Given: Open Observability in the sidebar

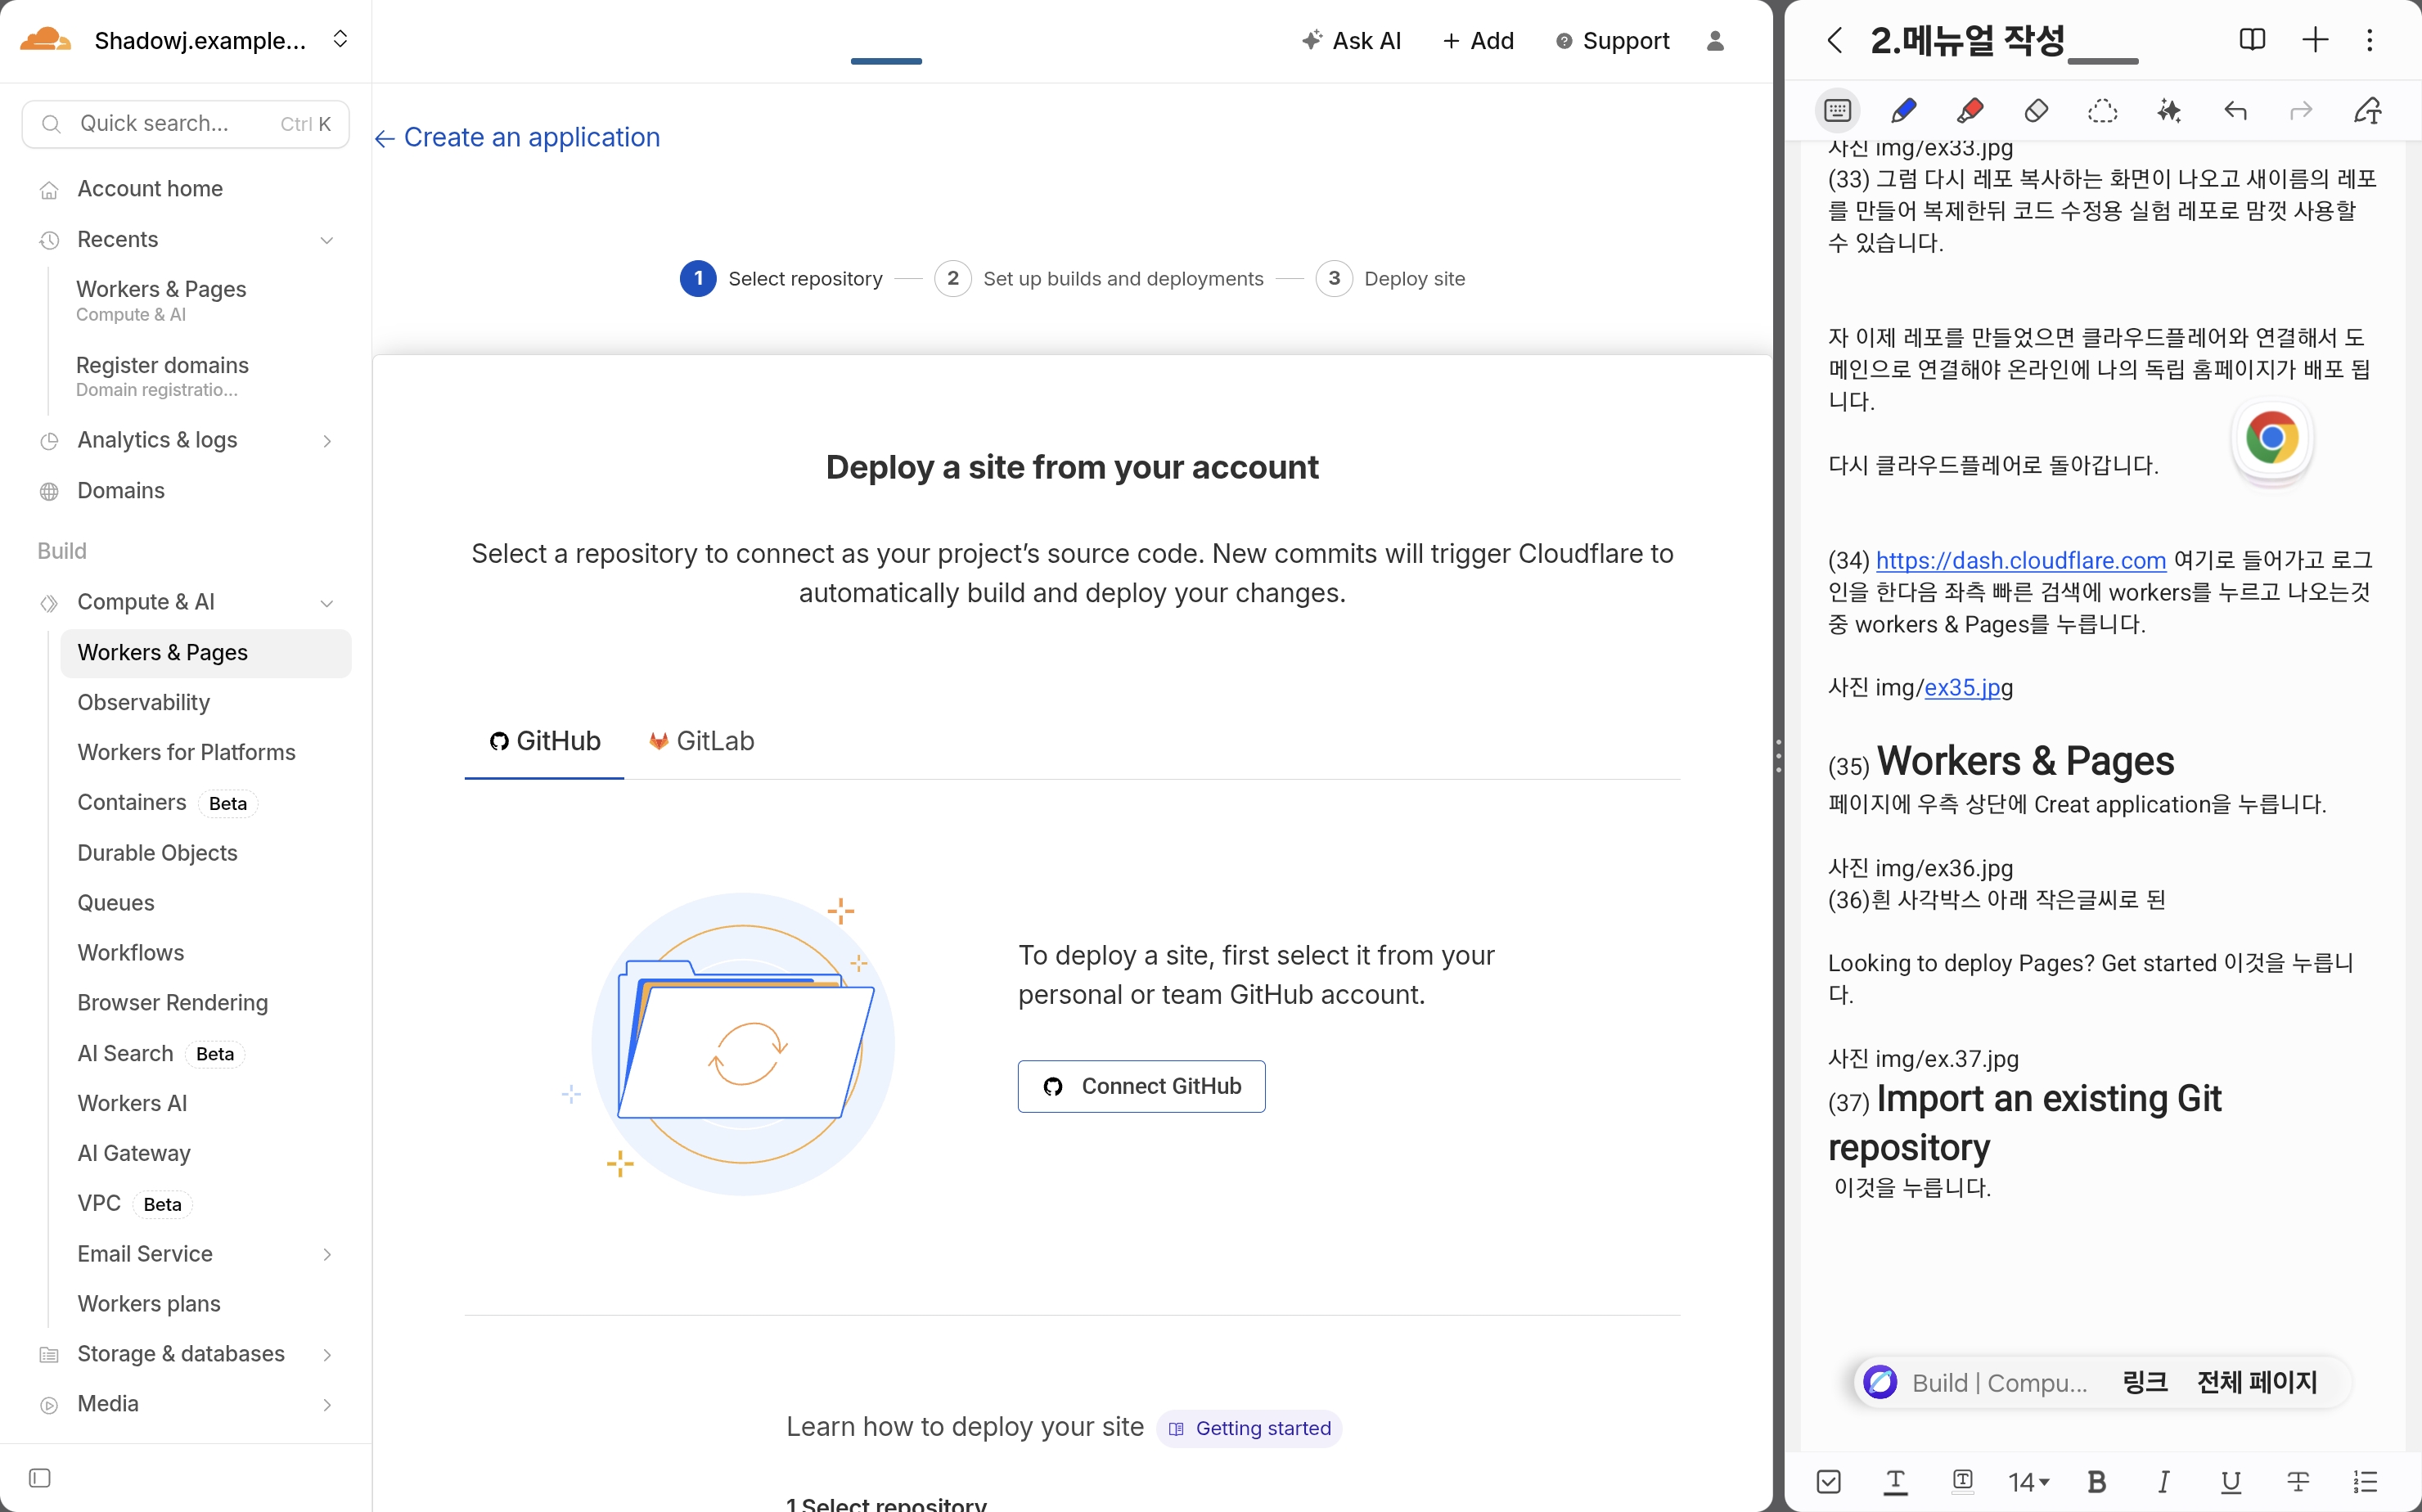Looking at the screenshot, I should point(144,702).
